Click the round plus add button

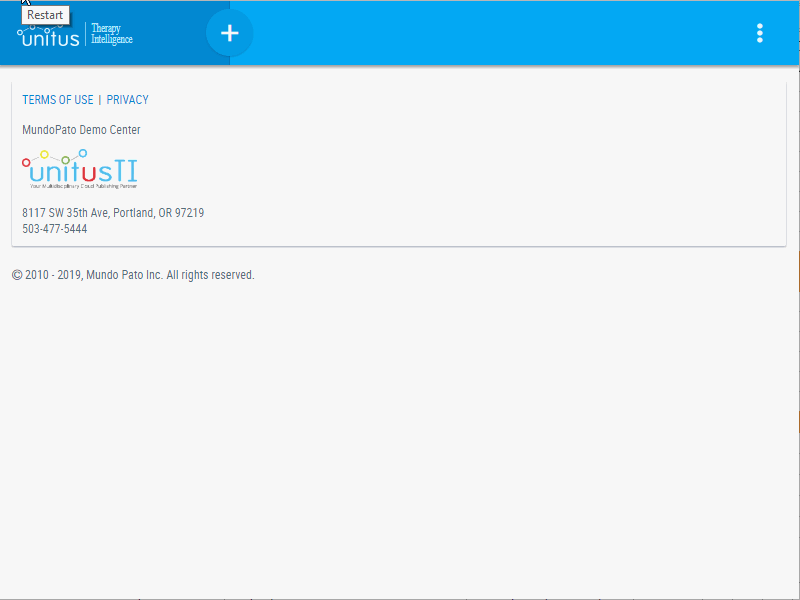[230, 33]
